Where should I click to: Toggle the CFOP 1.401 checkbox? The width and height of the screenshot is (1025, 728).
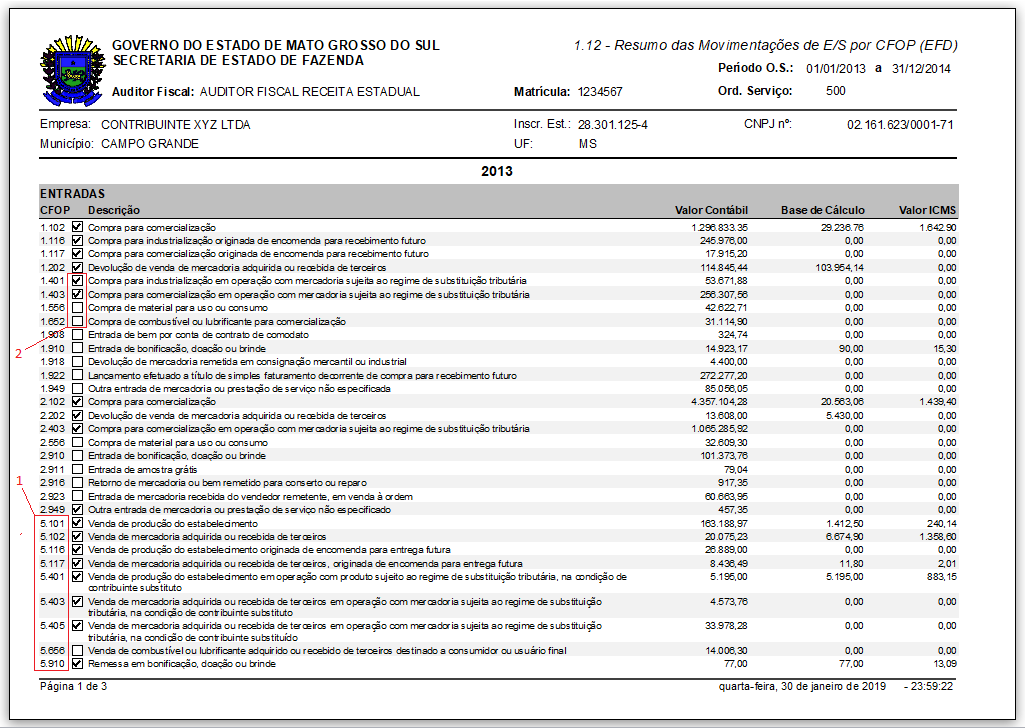pyautogui.click(x=77, y=281)
